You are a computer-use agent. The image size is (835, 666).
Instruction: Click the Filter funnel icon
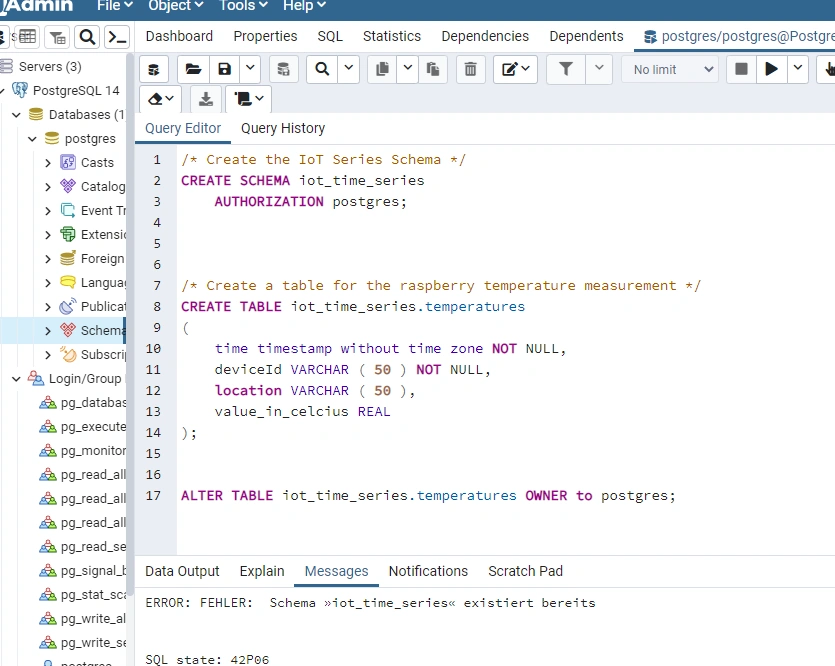click(x=566, y=69)
